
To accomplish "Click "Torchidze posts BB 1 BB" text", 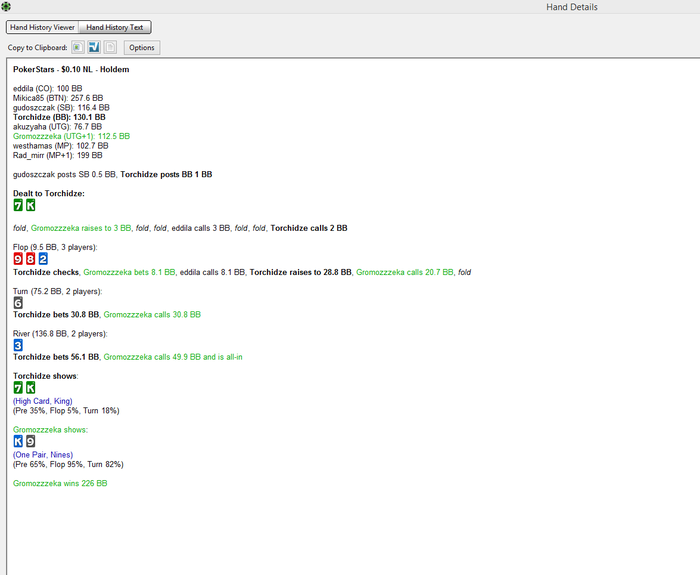I will (166, 175).
